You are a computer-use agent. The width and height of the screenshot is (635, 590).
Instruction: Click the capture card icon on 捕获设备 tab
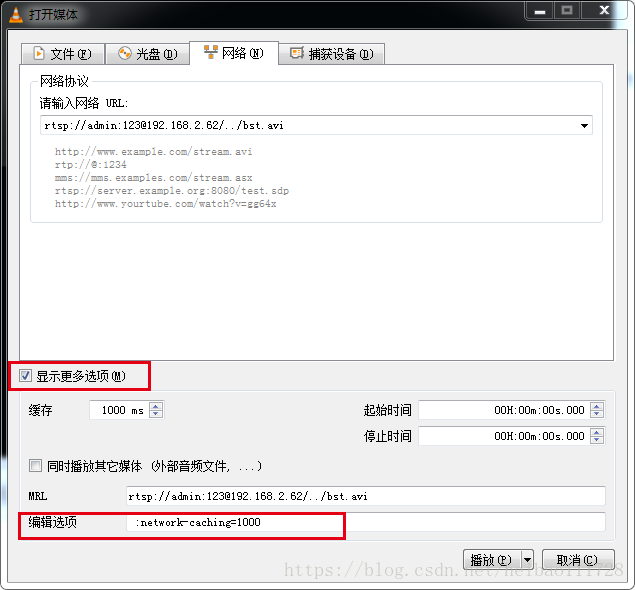click(x=297, y=53)
